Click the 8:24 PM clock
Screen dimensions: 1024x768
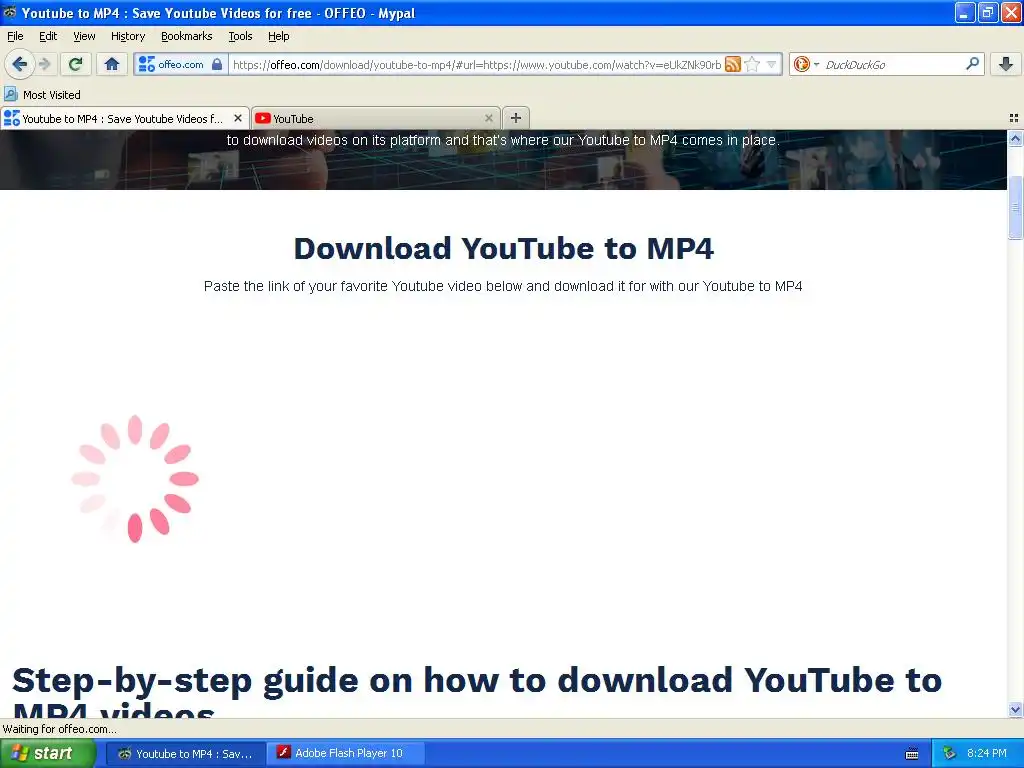click(987, 753)
